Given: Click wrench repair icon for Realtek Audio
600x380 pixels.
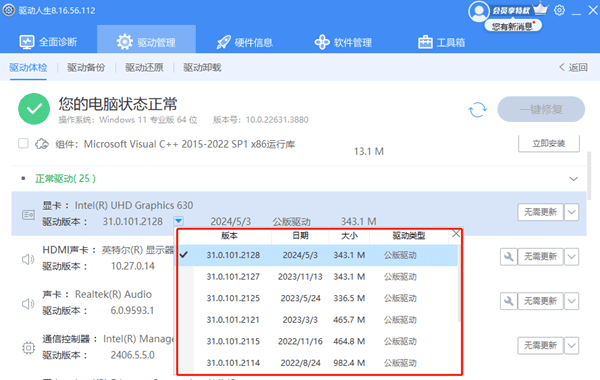Looking at the screenshot, I should (x=509, y=301).
